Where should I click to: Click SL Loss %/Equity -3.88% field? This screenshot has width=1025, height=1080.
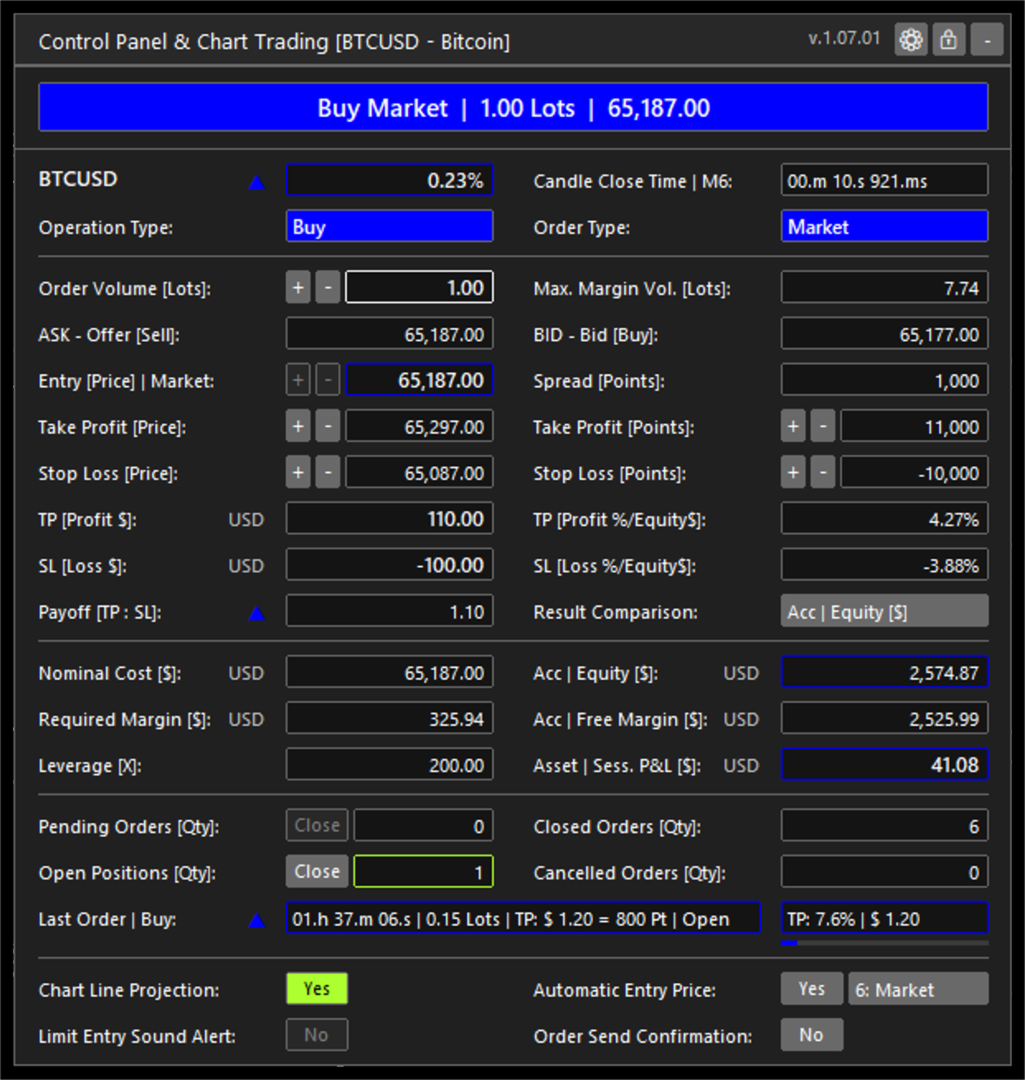[884, 565]
